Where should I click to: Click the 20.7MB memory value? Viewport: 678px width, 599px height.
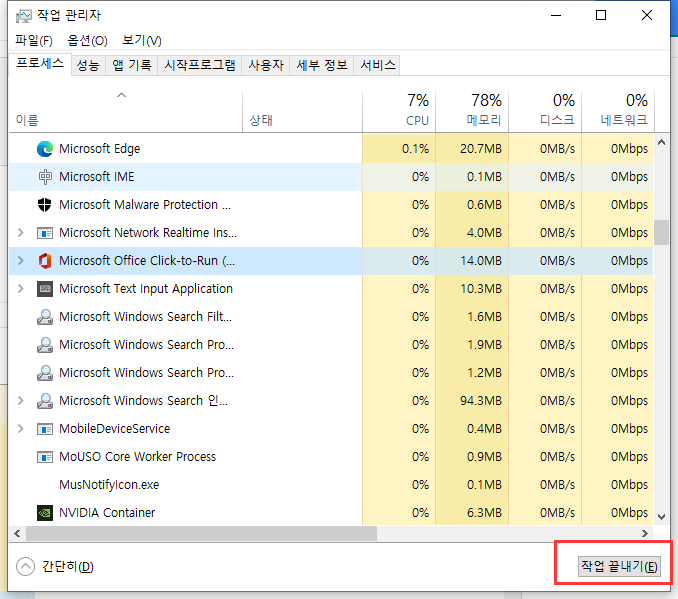click(x=481, y=149)
